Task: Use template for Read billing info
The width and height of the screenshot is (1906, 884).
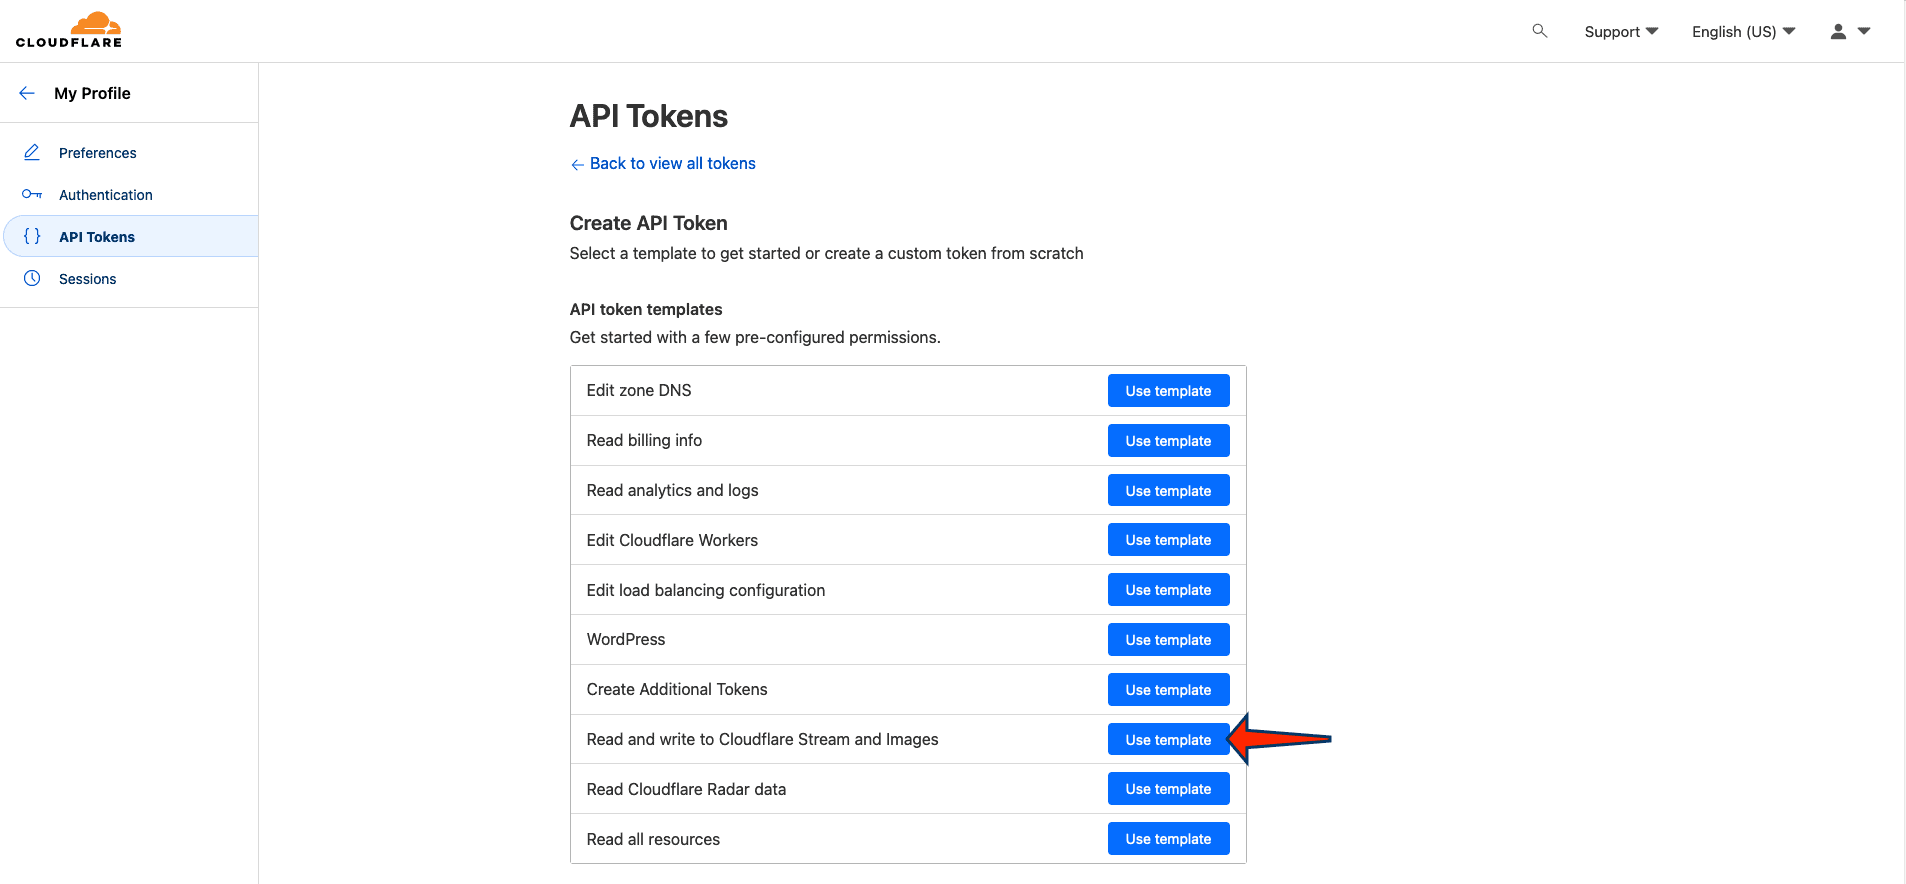Action: (1168, 441)
